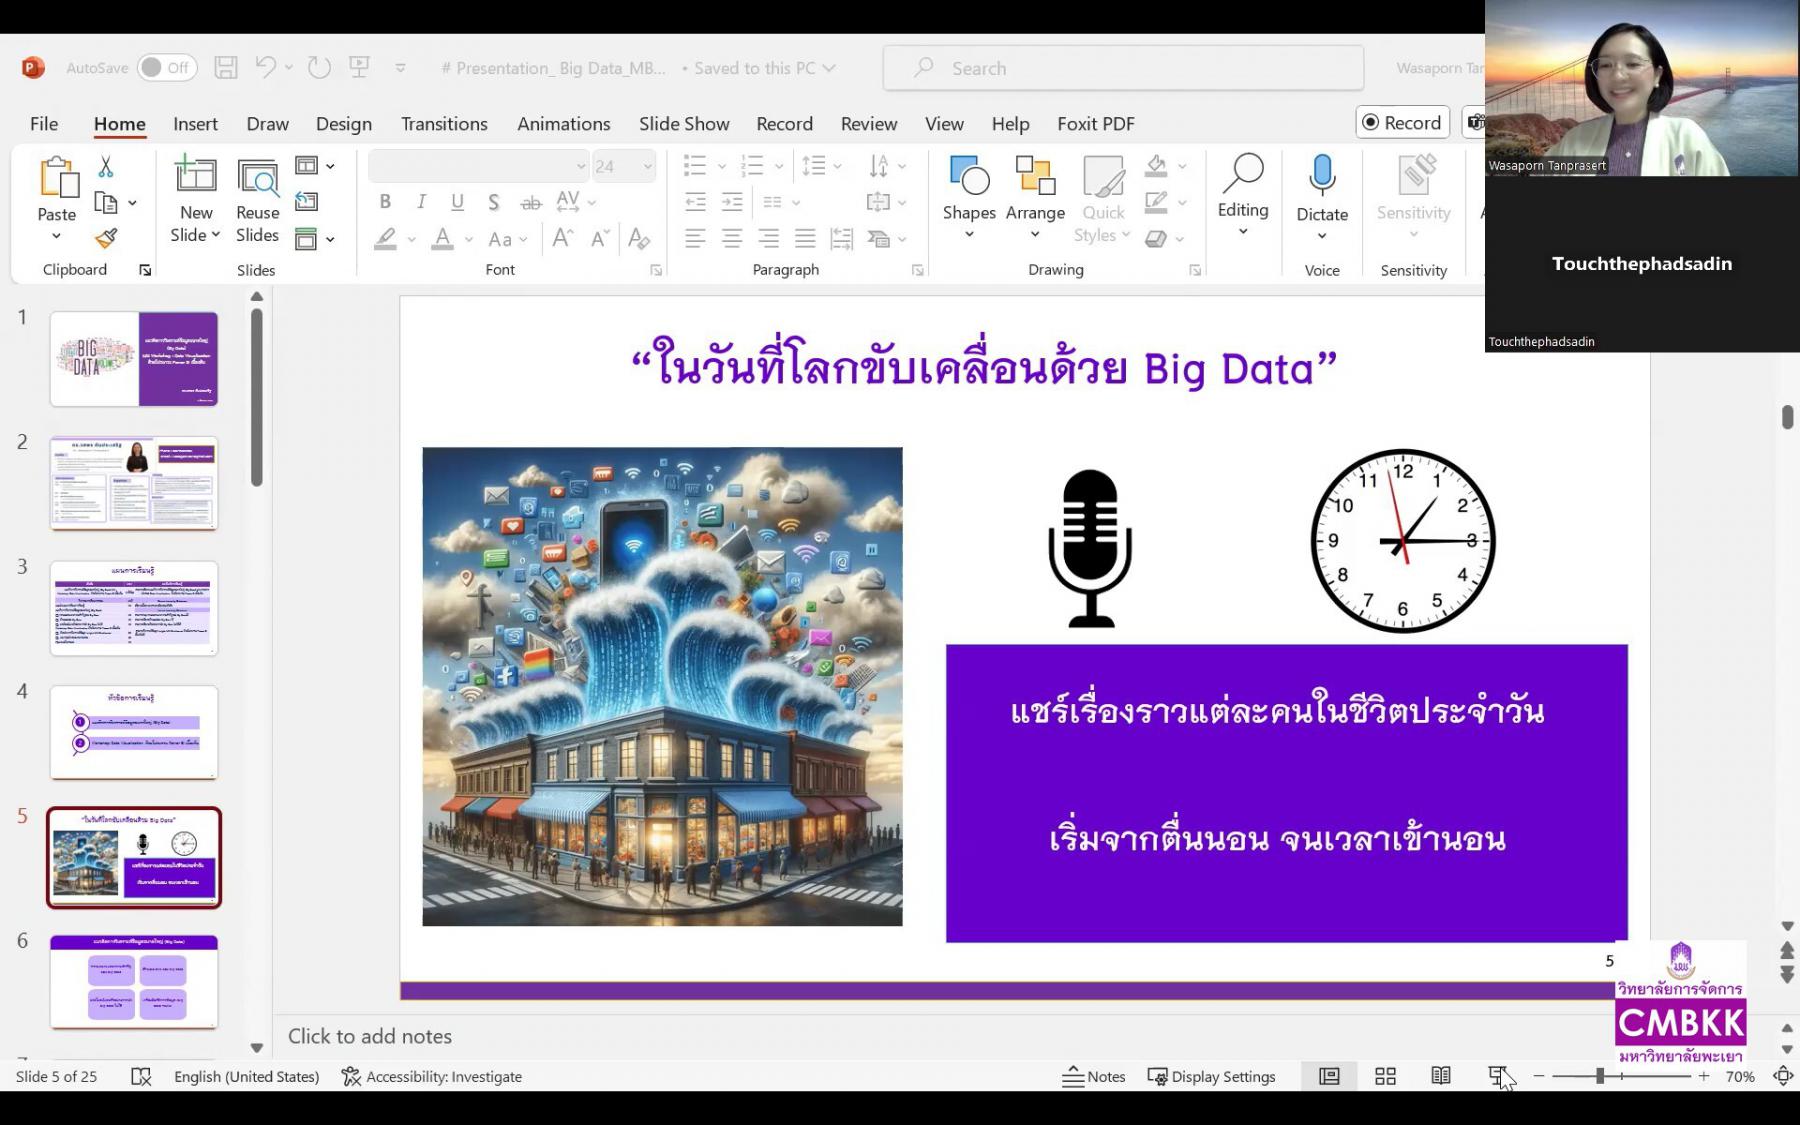Switch to Design tab

(344, 123)
